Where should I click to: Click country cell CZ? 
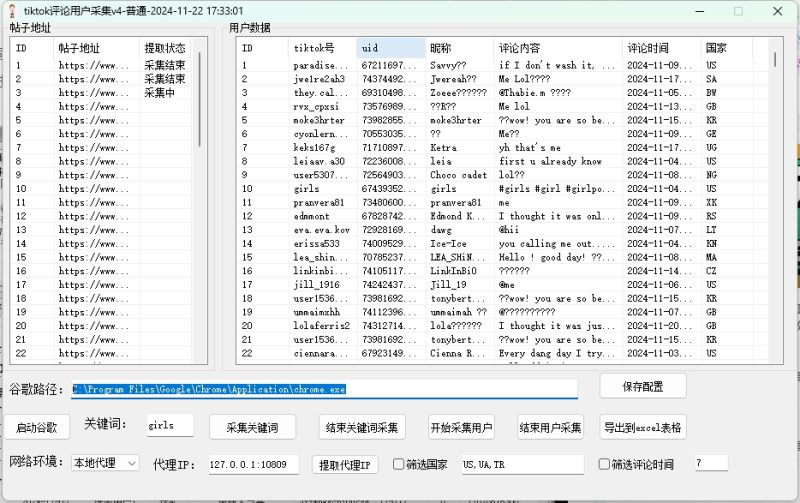coord(711,271)
